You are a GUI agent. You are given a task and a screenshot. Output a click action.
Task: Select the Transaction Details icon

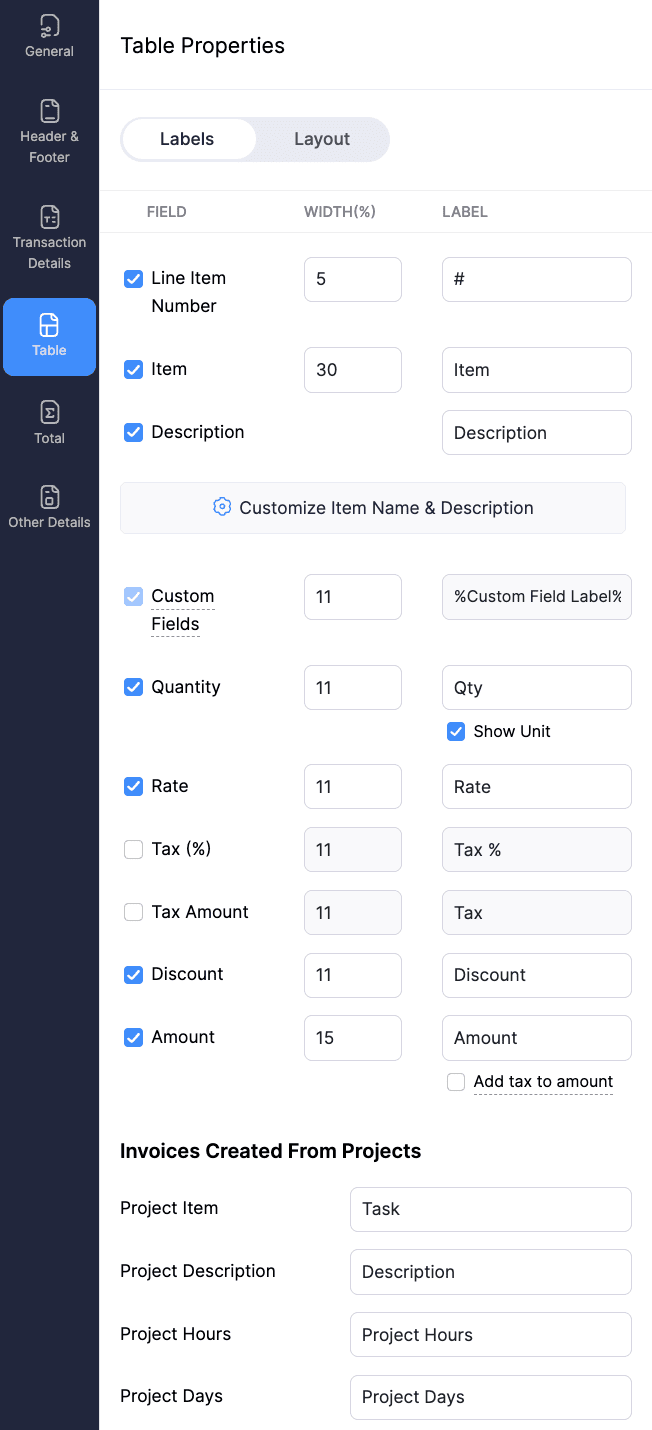[x=49, y=217]
